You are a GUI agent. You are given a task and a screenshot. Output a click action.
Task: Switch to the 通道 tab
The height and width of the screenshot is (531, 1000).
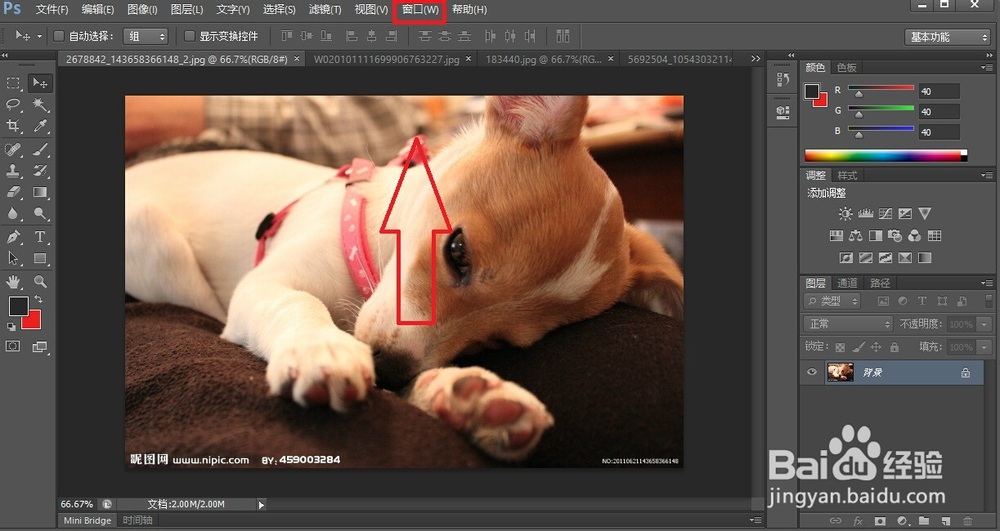[x=848, y=283]
